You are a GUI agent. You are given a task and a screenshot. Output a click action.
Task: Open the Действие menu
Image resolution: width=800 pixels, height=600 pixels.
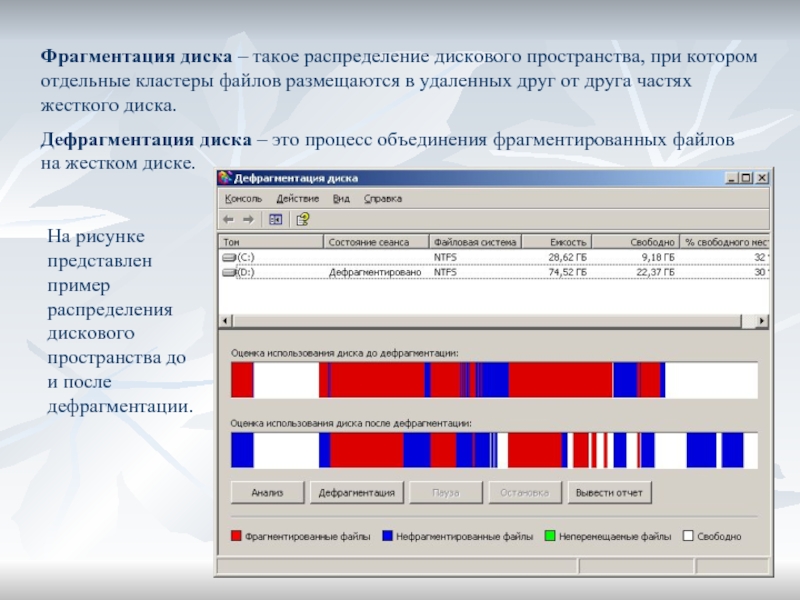coord(297,198)
